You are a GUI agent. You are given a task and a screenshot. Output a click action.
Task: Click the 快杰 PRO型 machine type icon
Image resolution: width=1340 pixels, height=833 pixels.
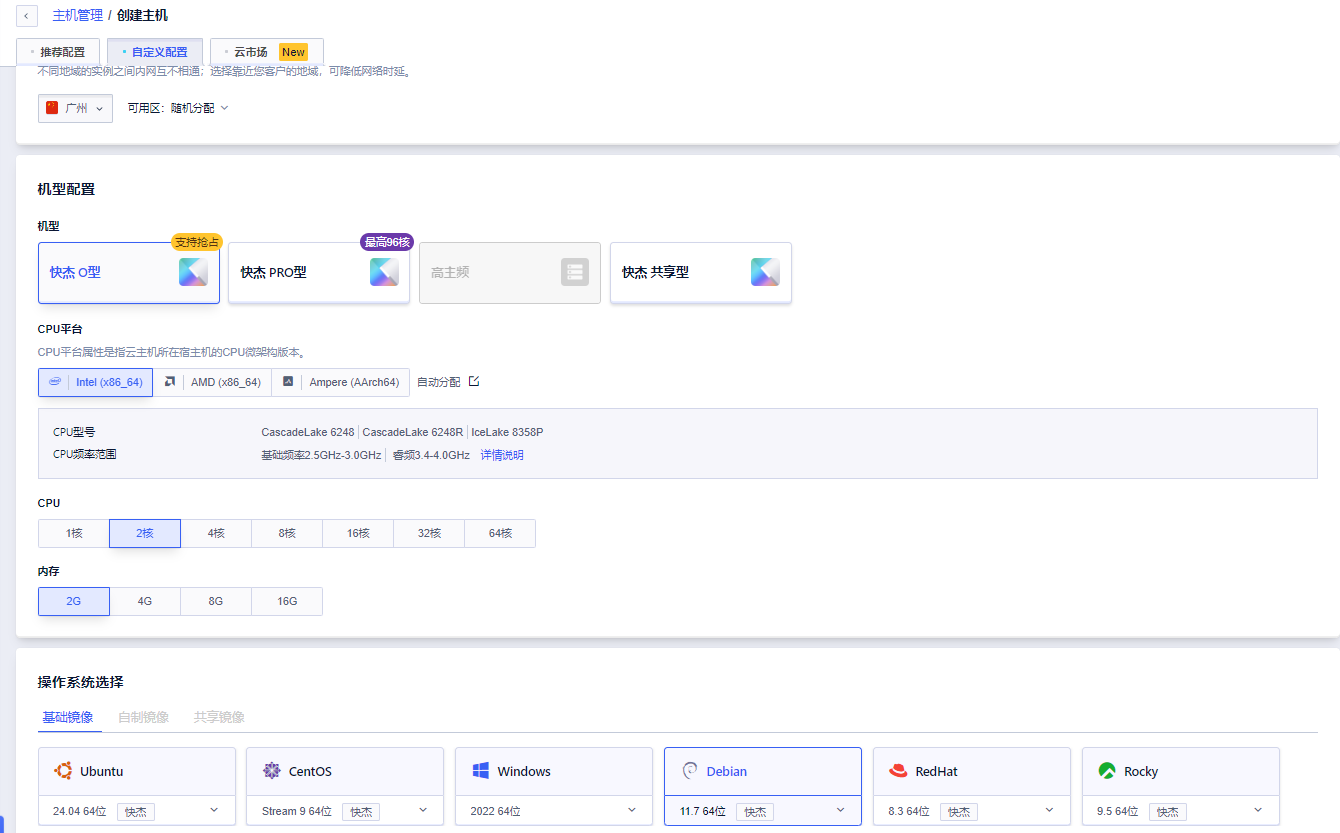(x=384, y=272)
